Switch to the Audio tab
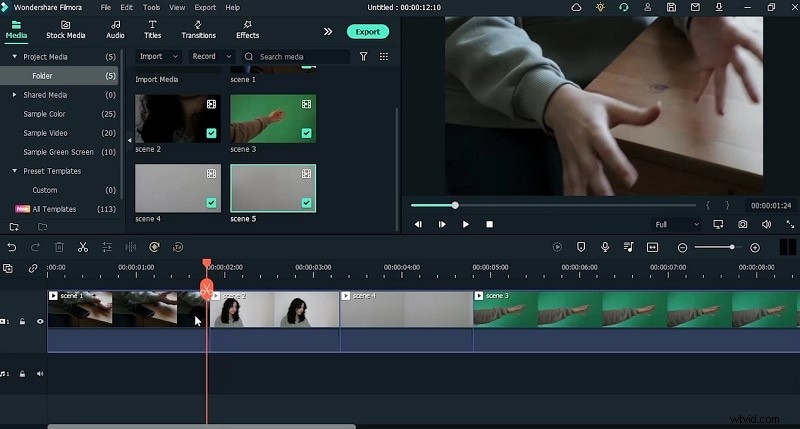 click(x=115, y=30)
